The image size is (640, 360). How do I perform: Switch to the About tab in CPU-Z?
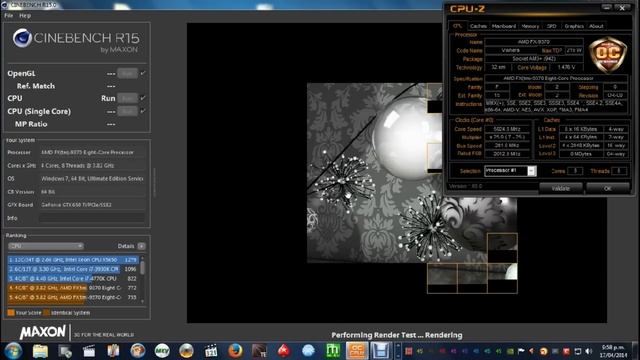click(596, 26)
